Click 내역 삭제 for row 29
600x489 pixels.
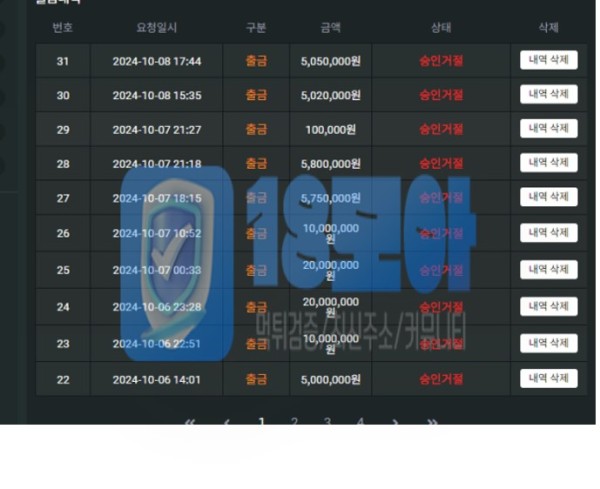548,129
